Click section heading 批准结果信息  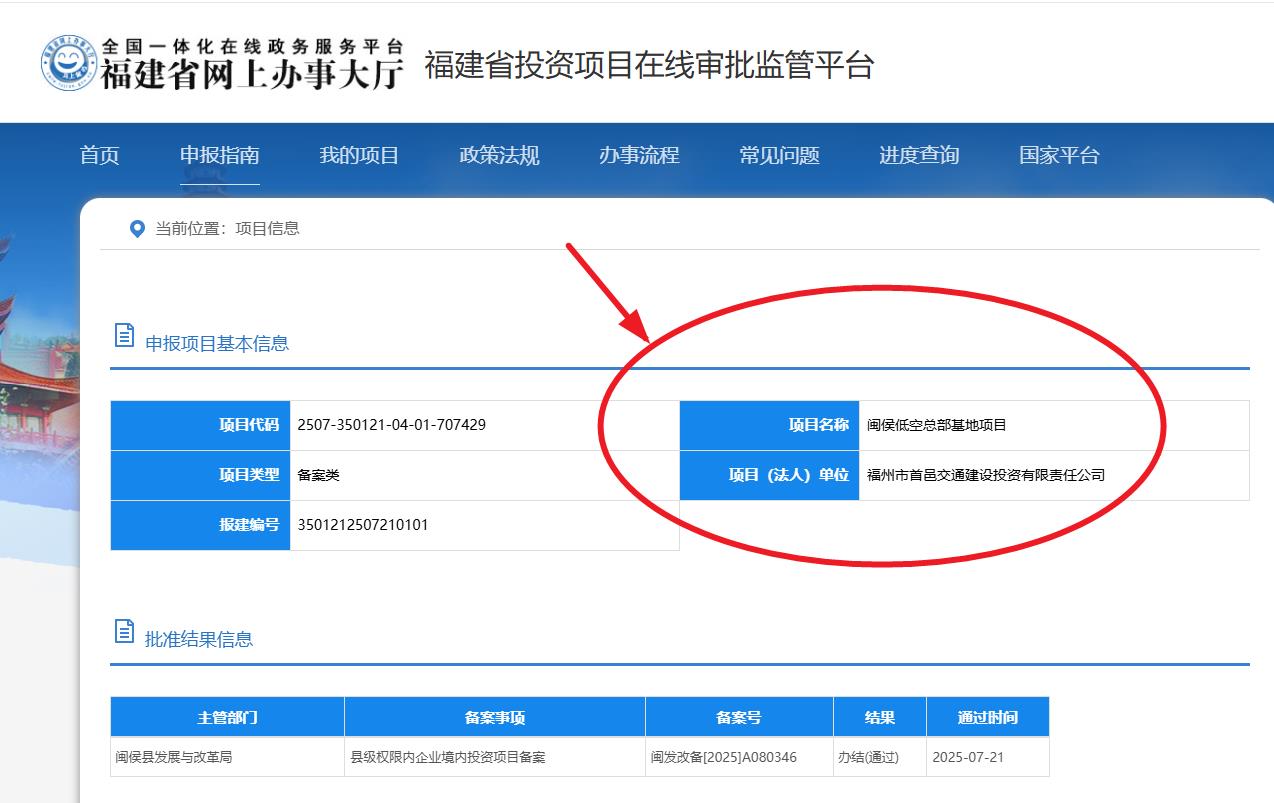(x=199, y=639)
